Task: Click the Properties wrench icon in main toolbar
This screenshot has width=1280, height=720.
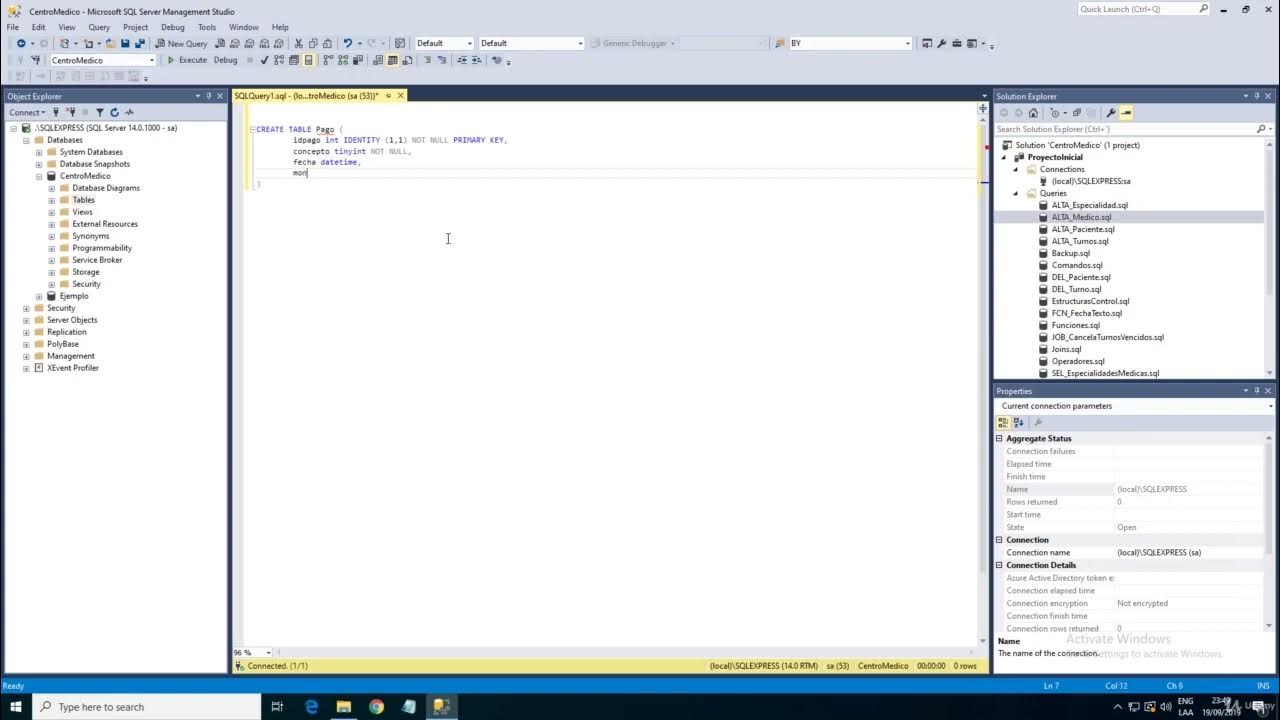Action: click(942, 44)
